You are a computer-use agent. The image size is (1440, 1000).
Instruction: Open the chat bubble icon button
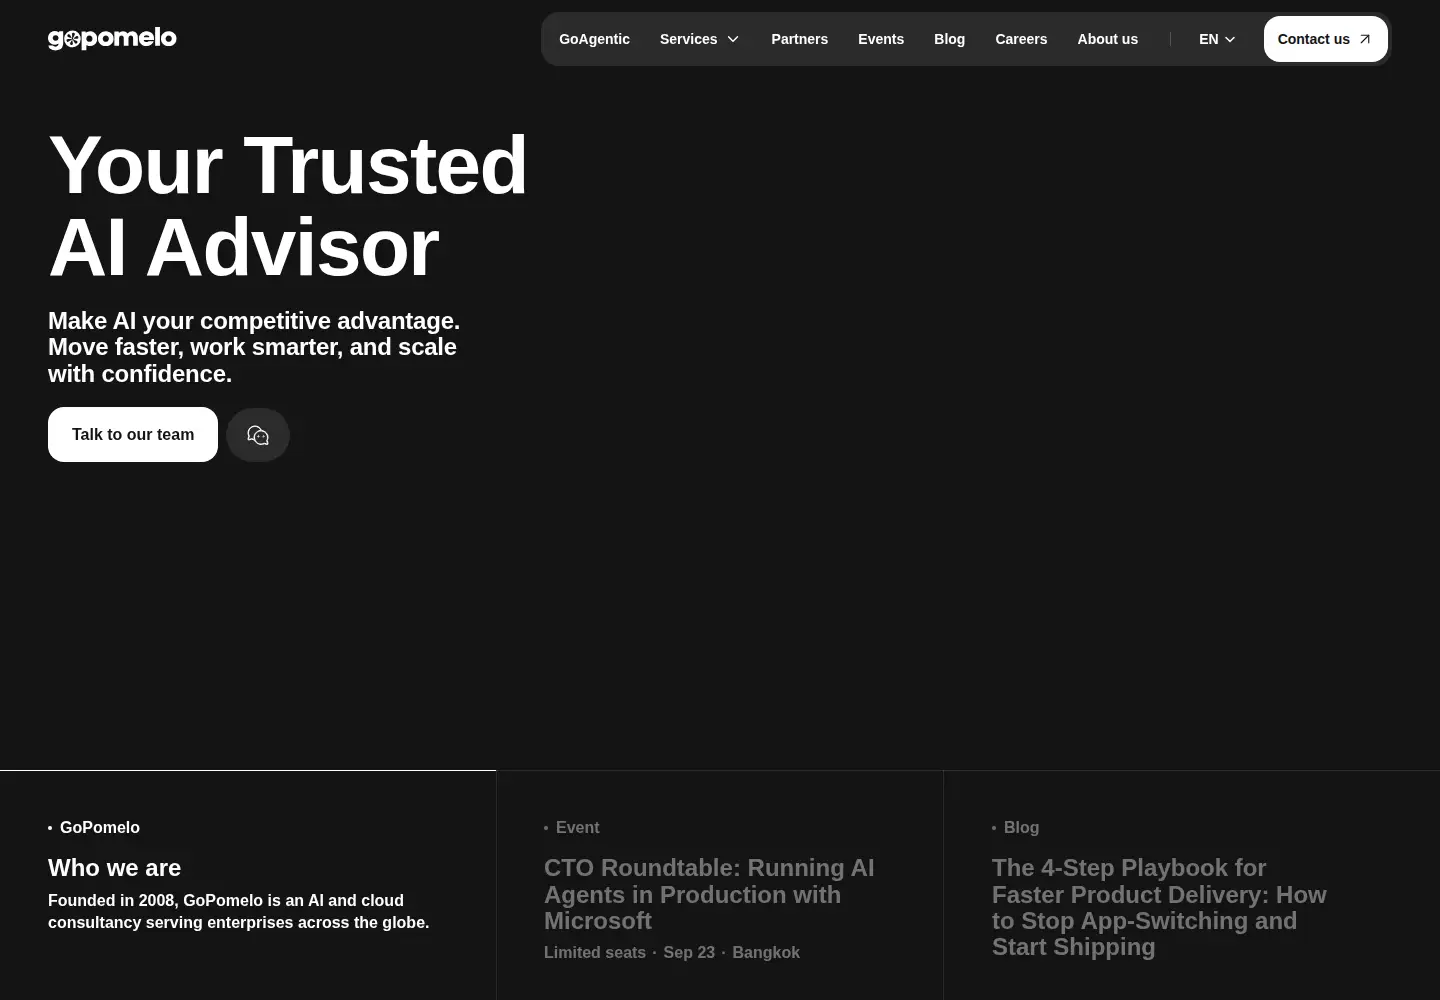[x=258, y=435]
